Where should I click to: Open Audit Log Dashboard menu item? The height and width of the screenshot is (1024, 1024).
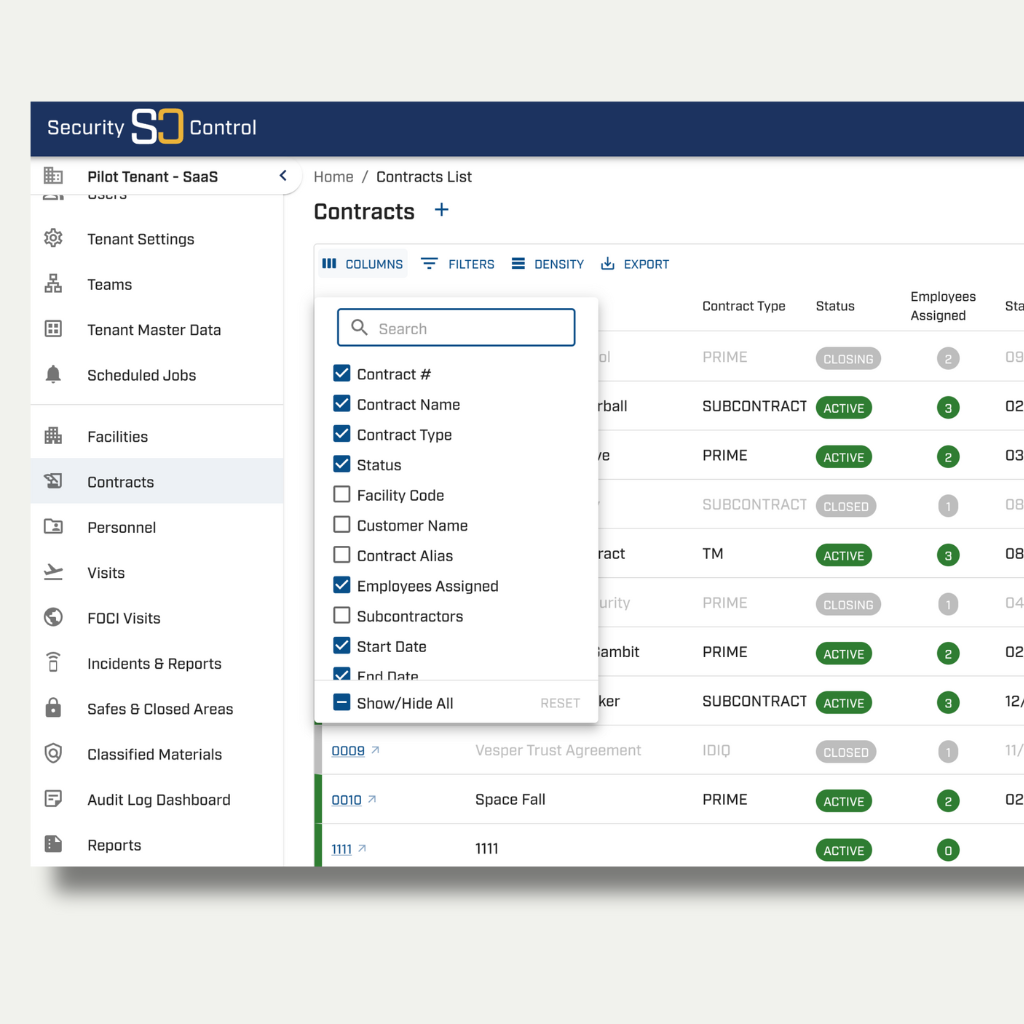158,800
